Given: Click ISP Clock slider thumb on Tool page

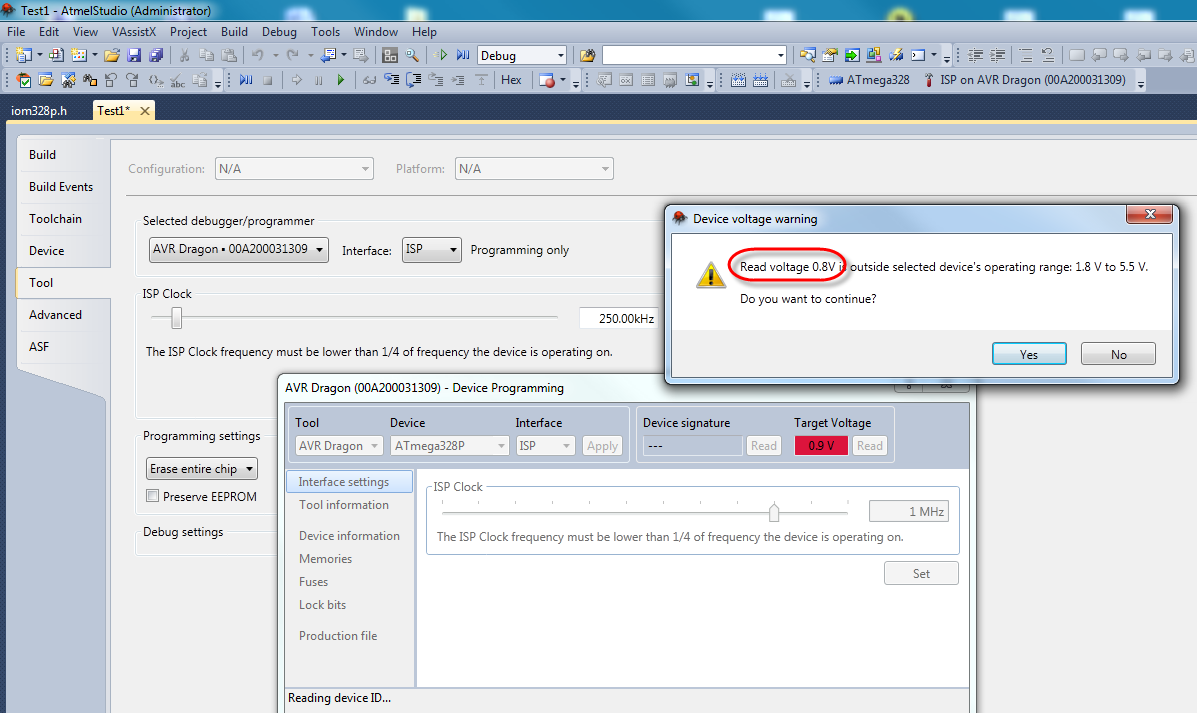Looking at the screenshot, I should click(176, 318).
